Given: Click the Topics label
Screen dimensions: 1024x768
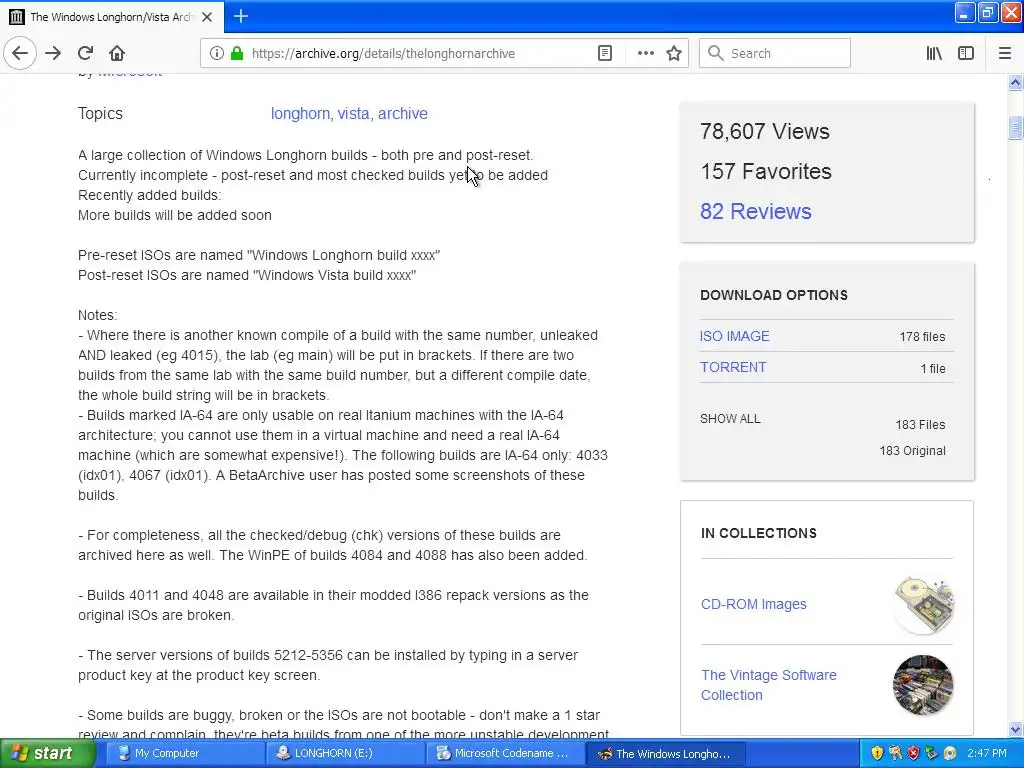Looking at the screenshot, I should point(100,114).
